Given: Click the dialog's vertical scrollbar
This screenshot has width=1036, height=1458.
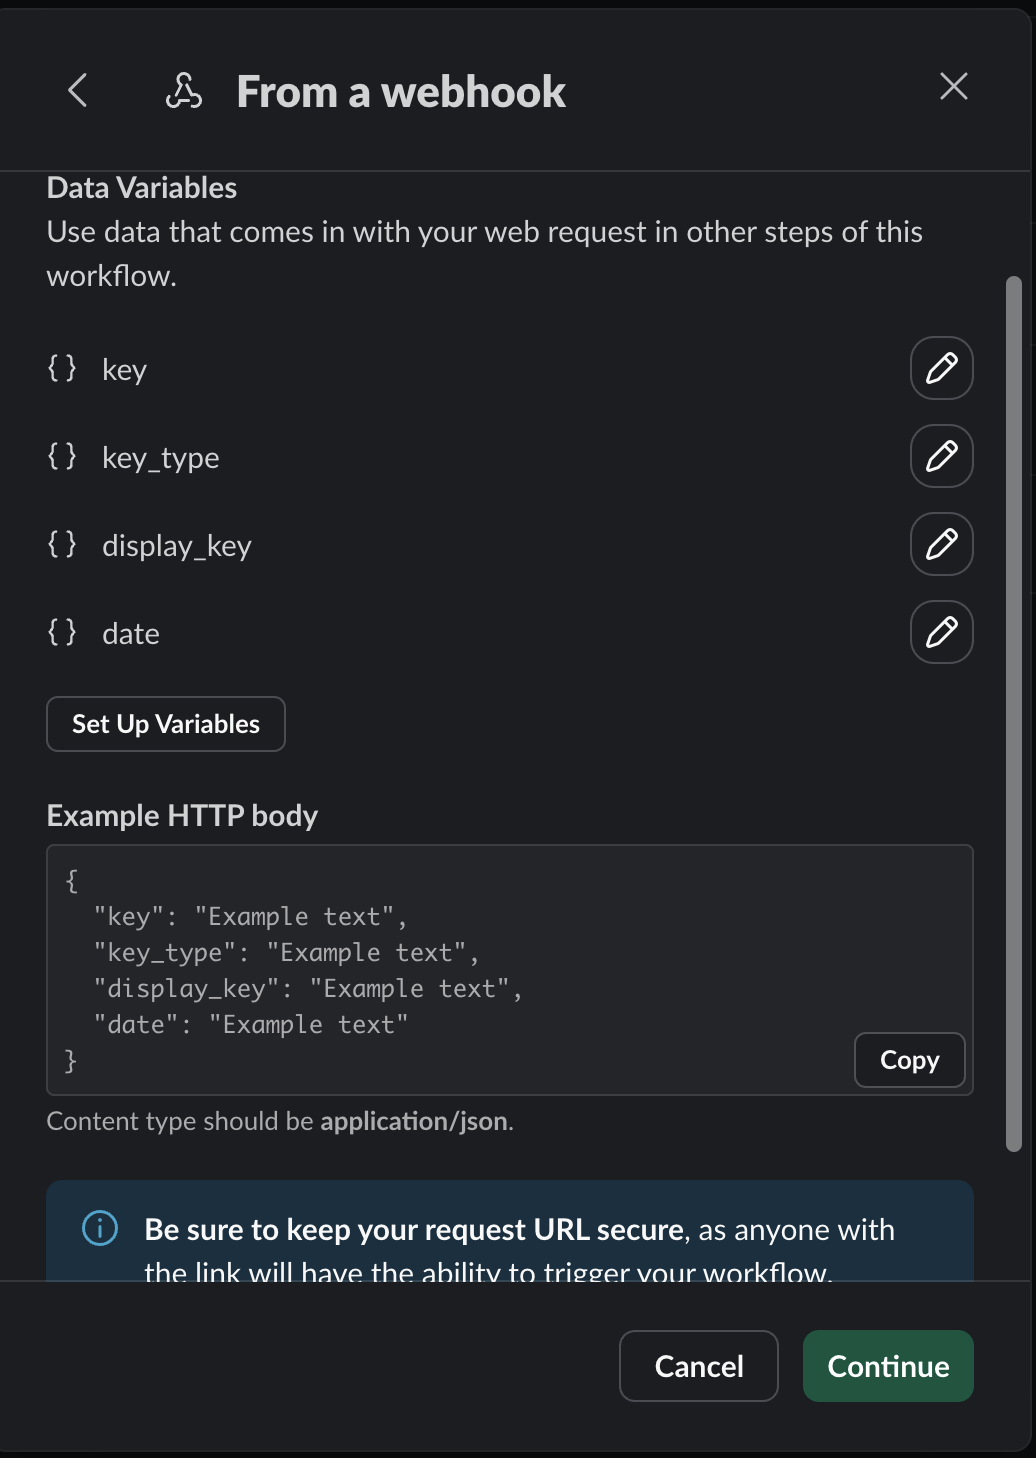Looking at the screenshot, I should 1013,714.
